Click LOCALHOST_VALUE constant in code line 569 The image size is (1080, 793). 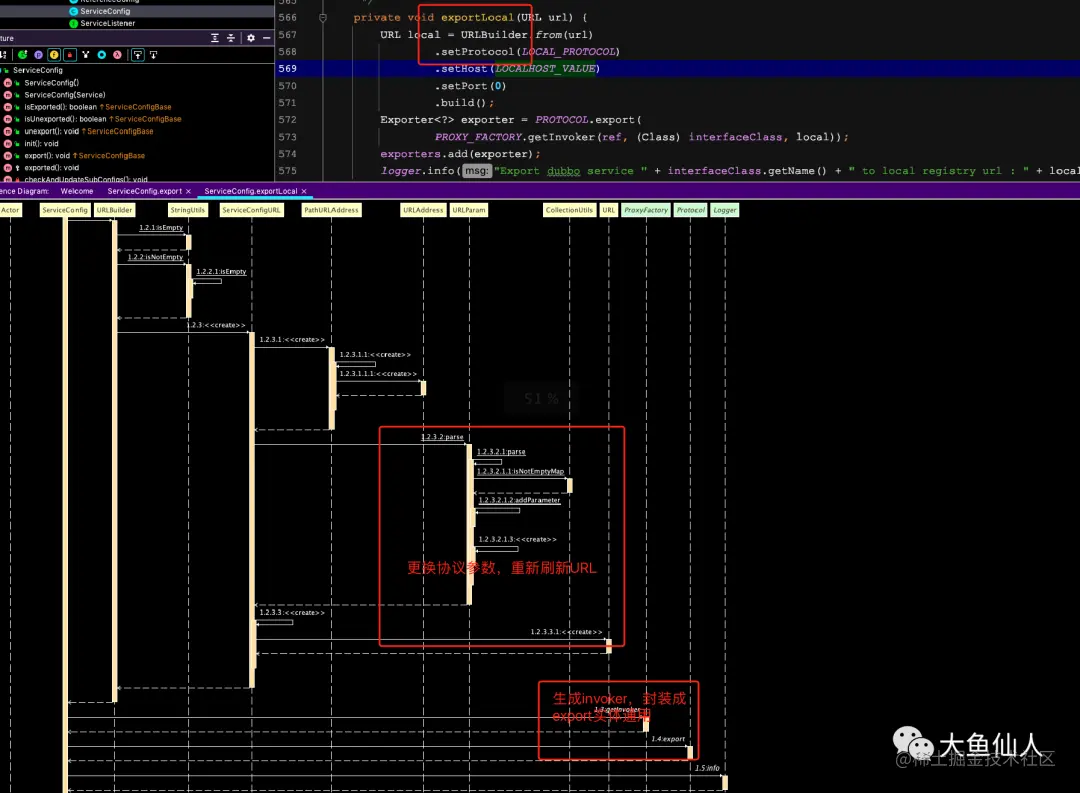click(546, 68)
